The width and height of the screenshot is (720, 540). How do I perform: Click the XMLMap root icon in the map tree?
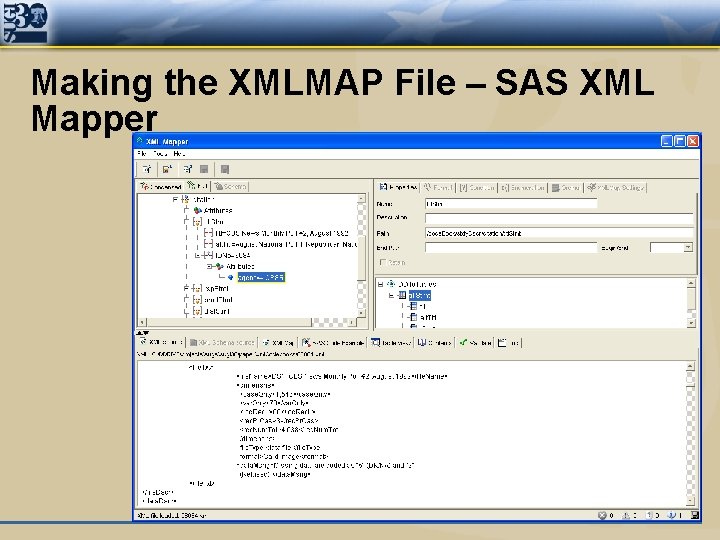click(x=391, y=284)
